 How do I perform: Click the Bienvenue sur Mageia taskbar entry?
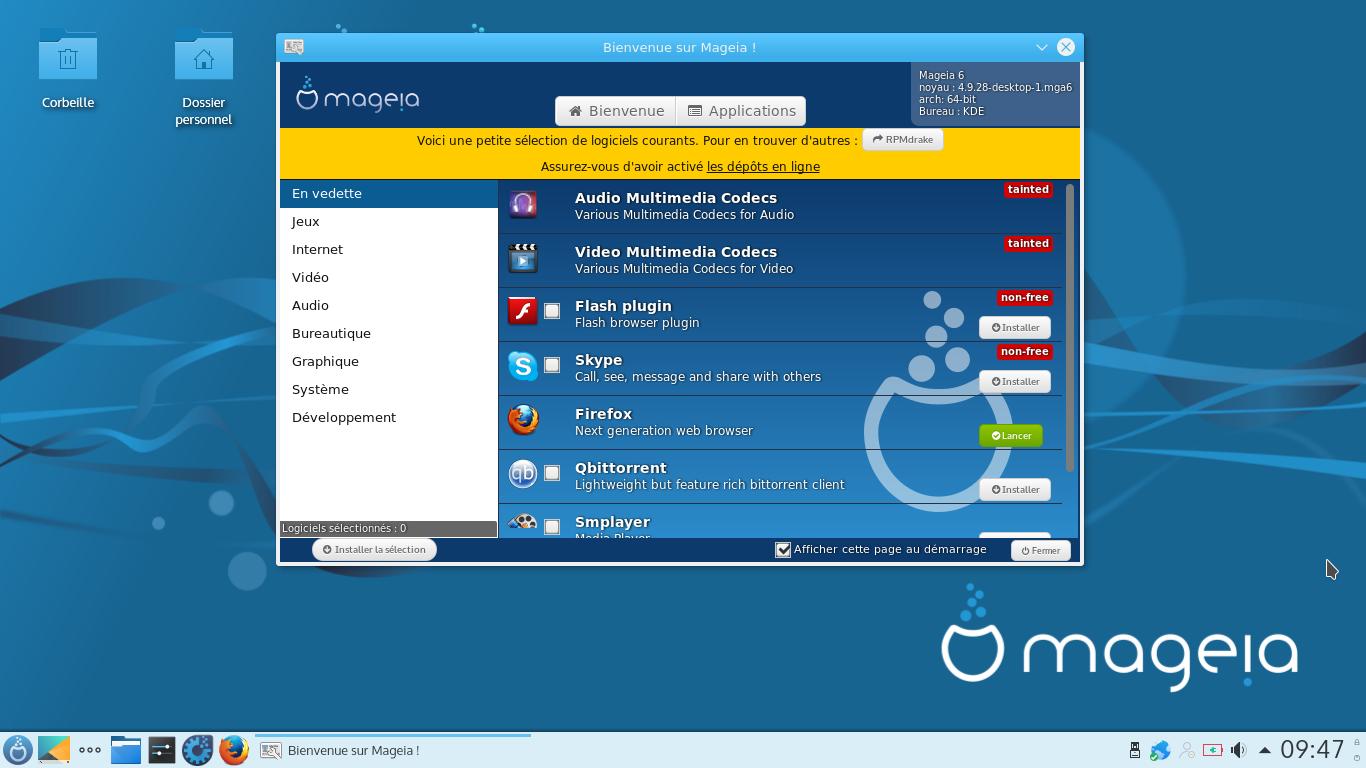tap(392, 750)
